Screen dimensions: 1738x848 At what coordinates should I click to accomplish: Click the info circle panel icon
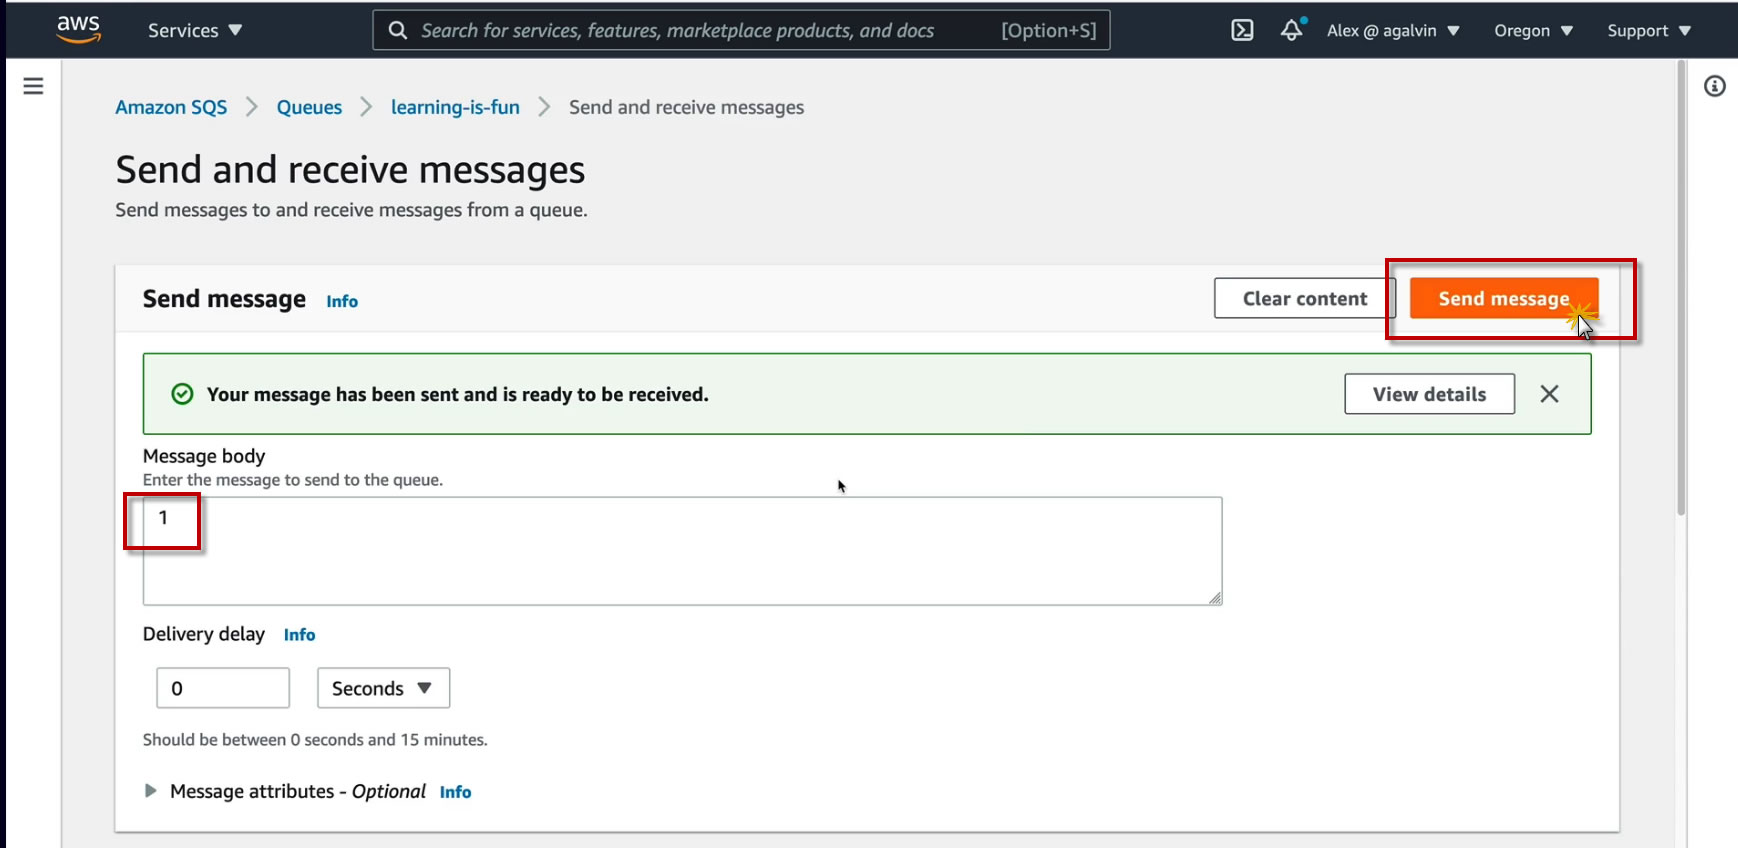click(x=1715, y=87)
